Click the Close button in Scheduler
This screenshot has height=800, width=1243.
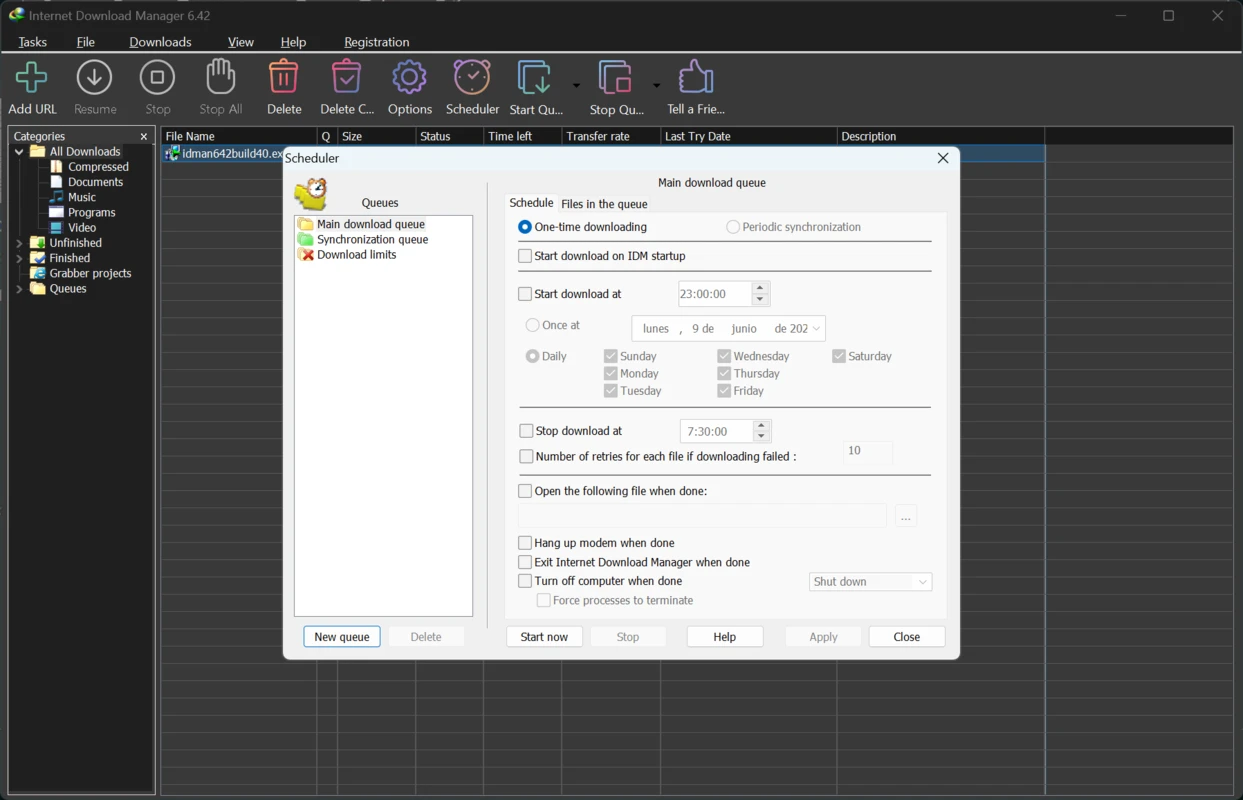907,637
